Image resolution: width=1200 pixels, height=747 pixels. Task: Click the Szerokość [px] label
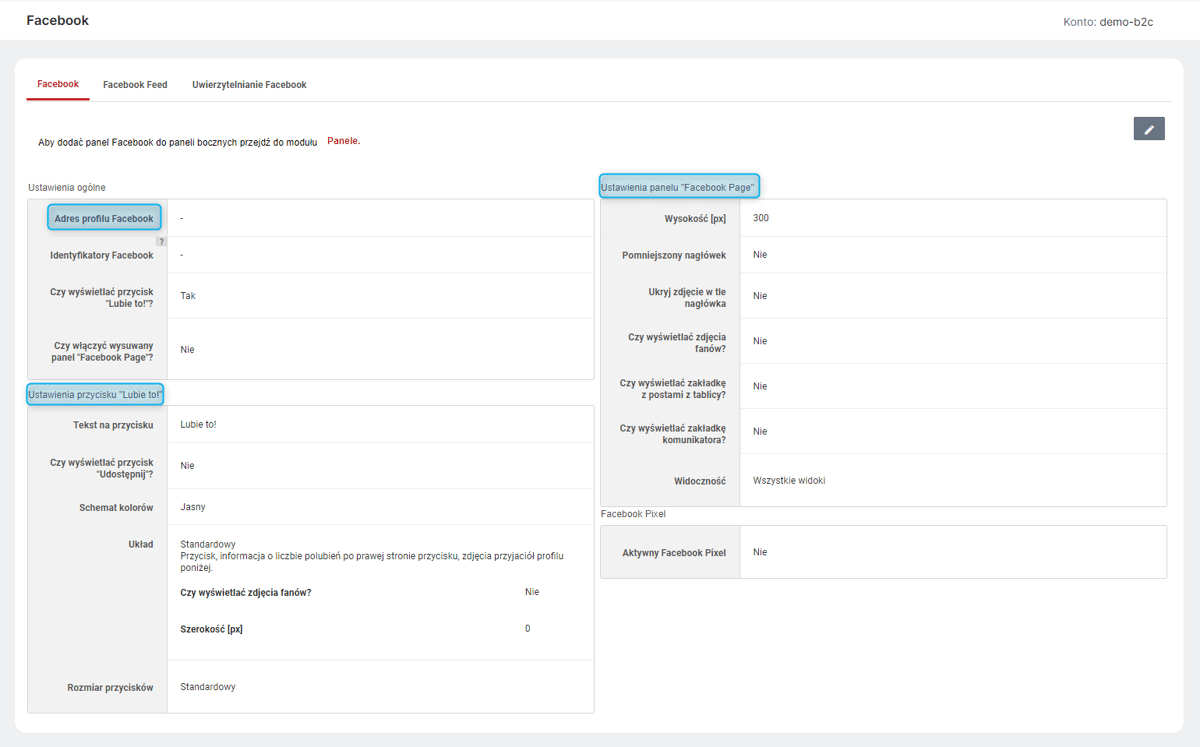[211, 629]
